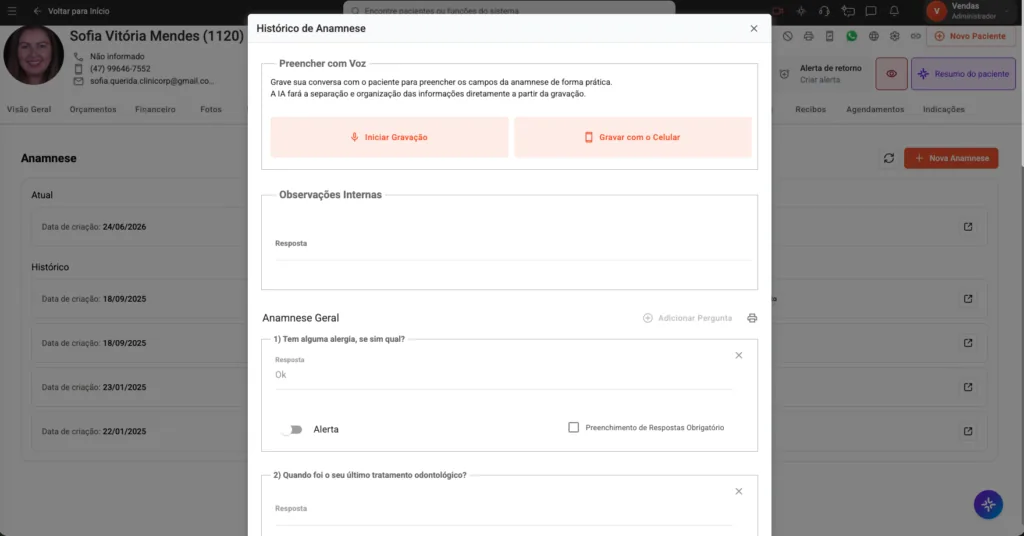Screen dimensions: 1024x536
Task: Open the anamnese history entry 22/01/2025
Action: [968, 431]
